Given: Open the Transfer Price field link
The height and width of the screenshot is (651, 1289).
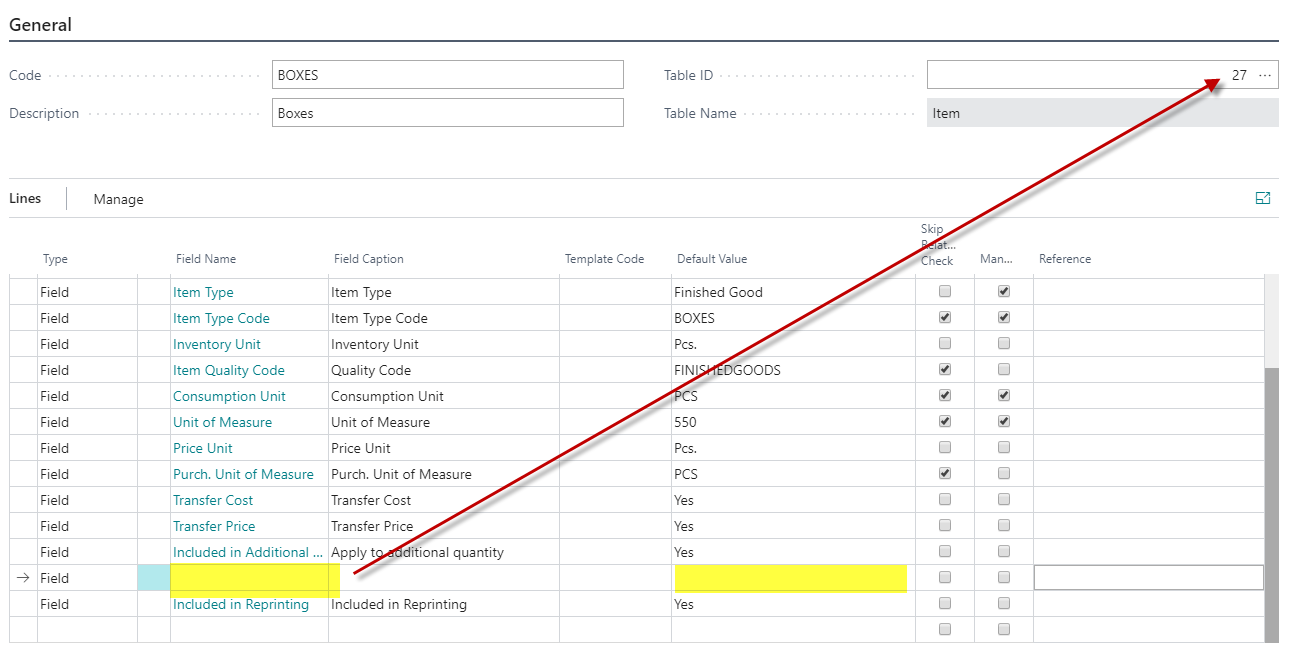Looking at the screenshot, I should click(214, 526).
